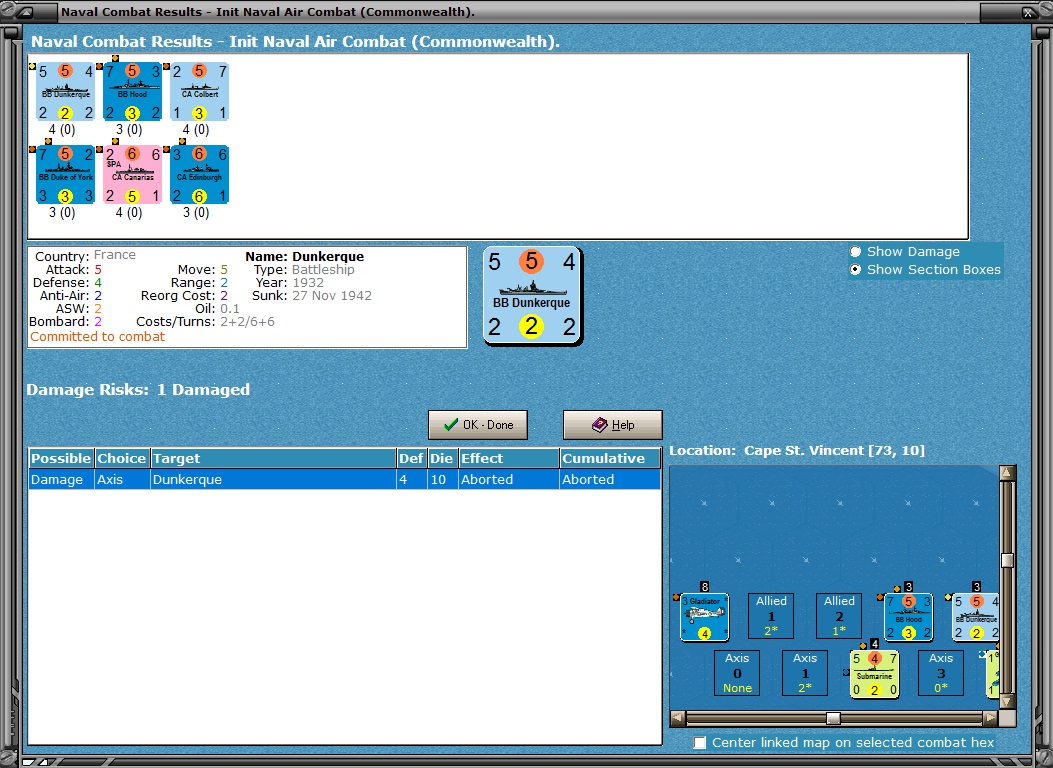
Task: Click the Axis choice cell in results row
Action: (x=122, y=479)
